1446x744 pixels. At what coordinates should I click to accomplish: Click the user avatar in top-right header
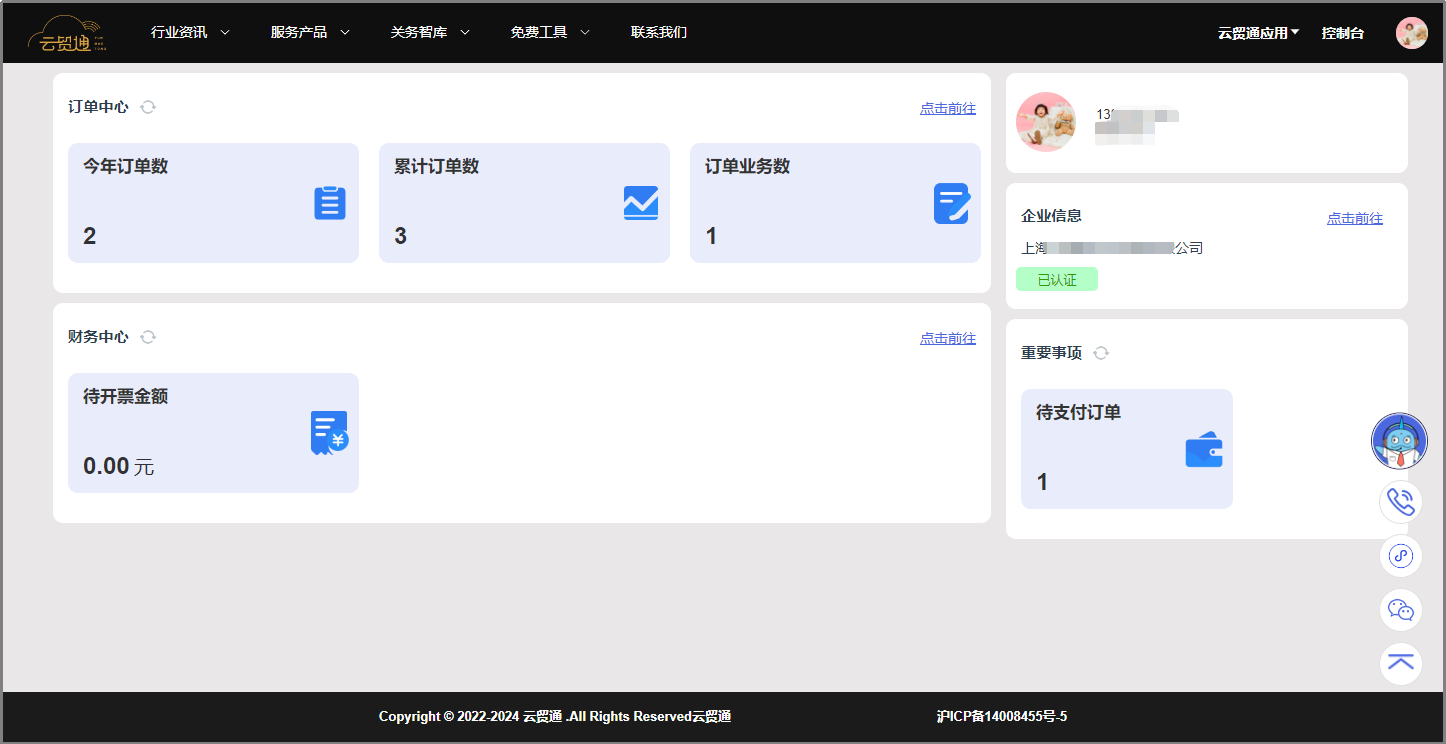1411,33
